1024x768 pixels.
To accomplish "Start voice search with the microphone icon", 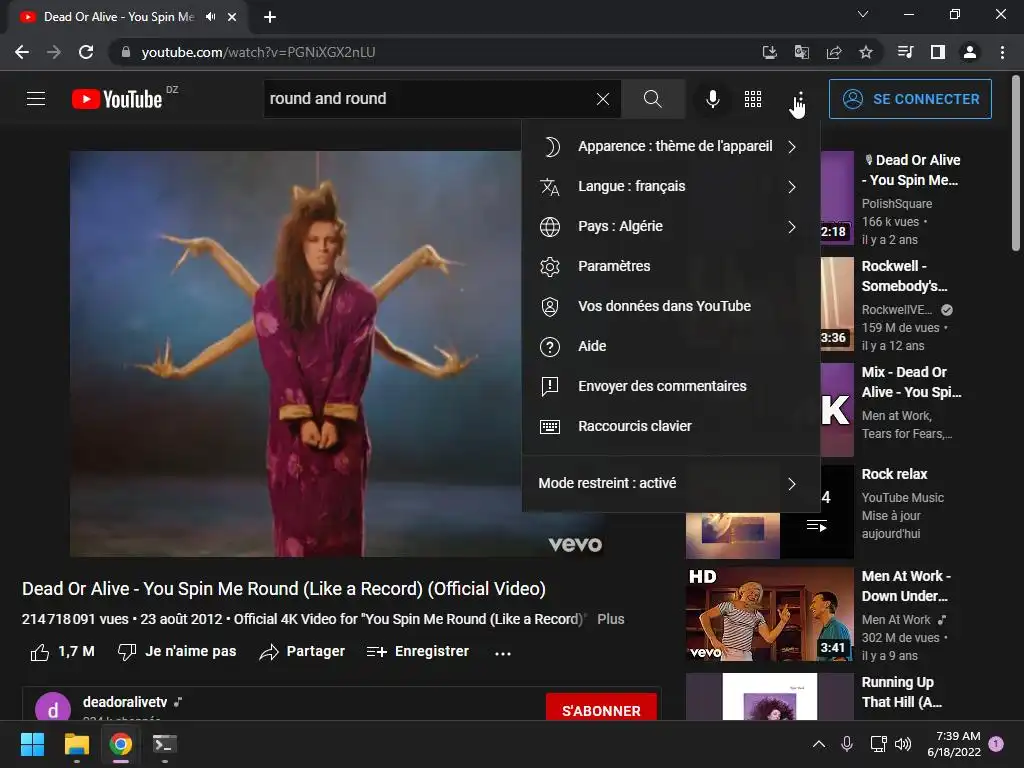I will pos(712,99).
